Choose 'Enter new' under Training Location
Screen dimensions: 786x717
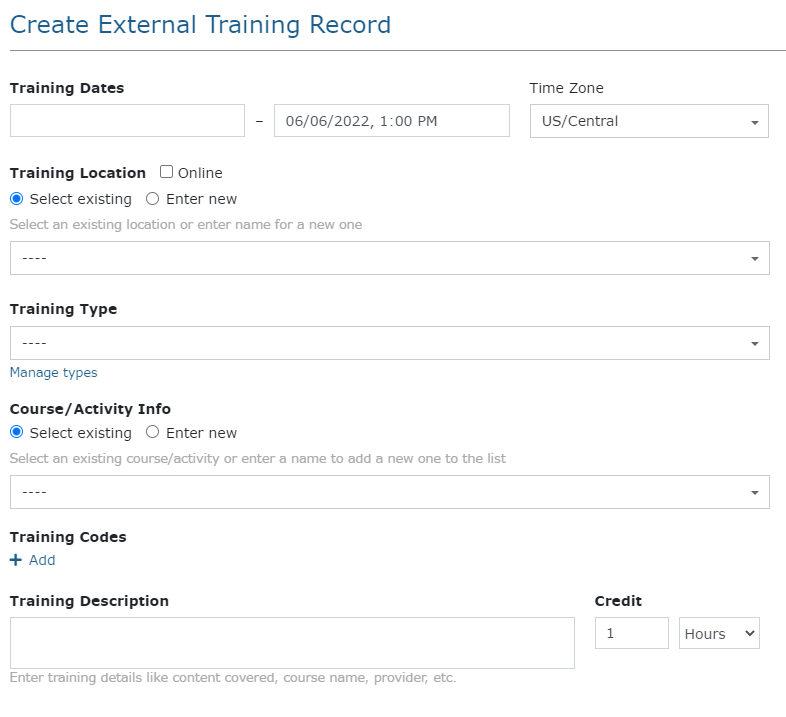pos(152,199)
